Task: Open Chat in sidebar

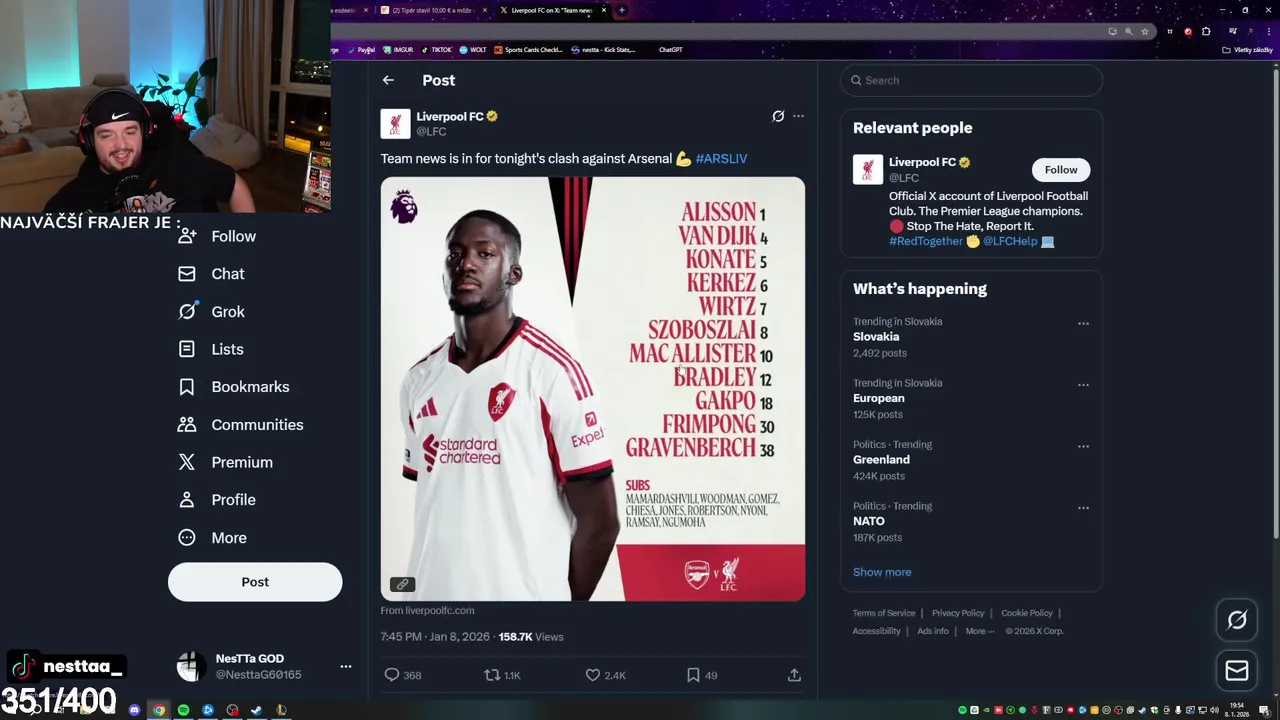Action: coord(211,274)
